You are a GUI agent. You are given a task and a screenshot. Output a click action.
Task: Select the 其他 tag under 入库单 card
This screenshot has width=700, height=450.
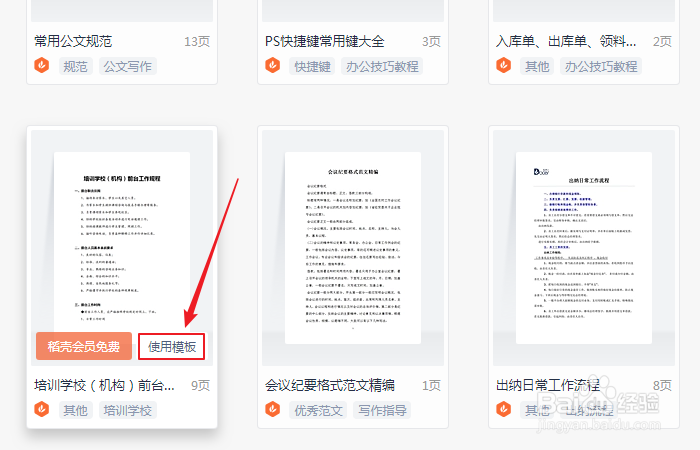coord(537,66)
